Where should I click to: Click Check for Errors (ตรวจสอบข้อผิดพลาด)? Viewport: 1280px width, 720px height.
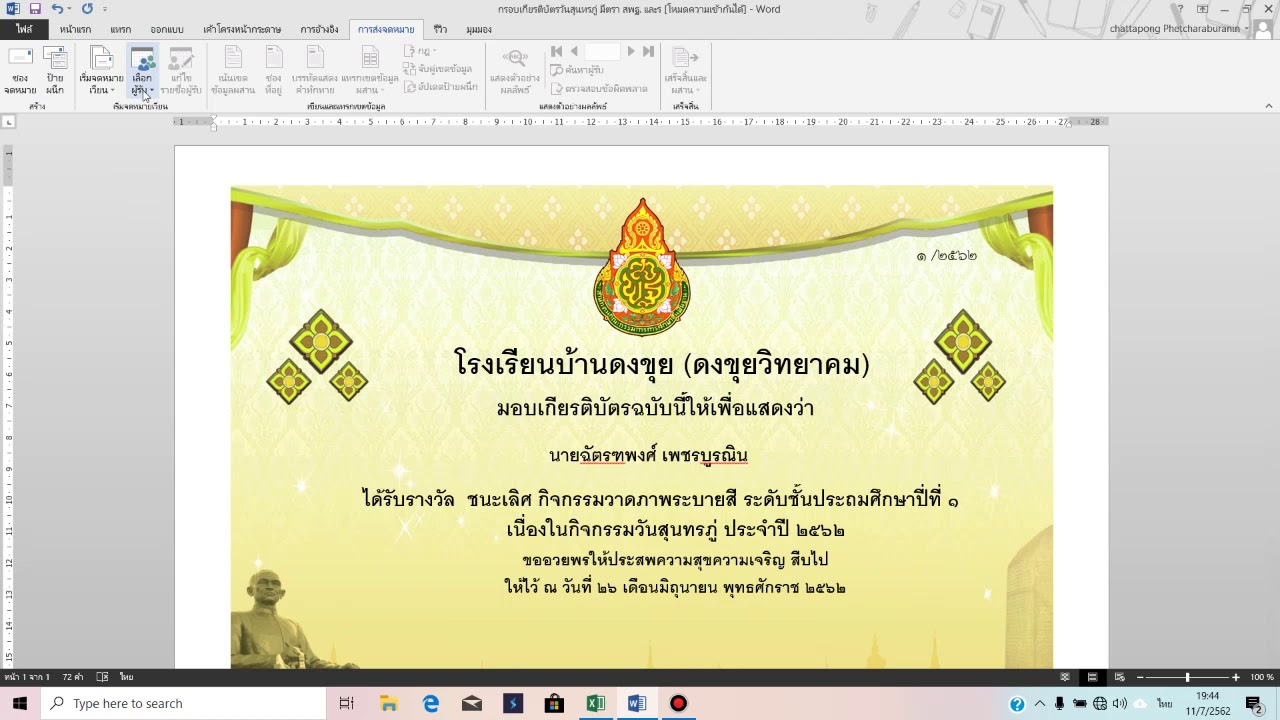click(x=599, y=88)
